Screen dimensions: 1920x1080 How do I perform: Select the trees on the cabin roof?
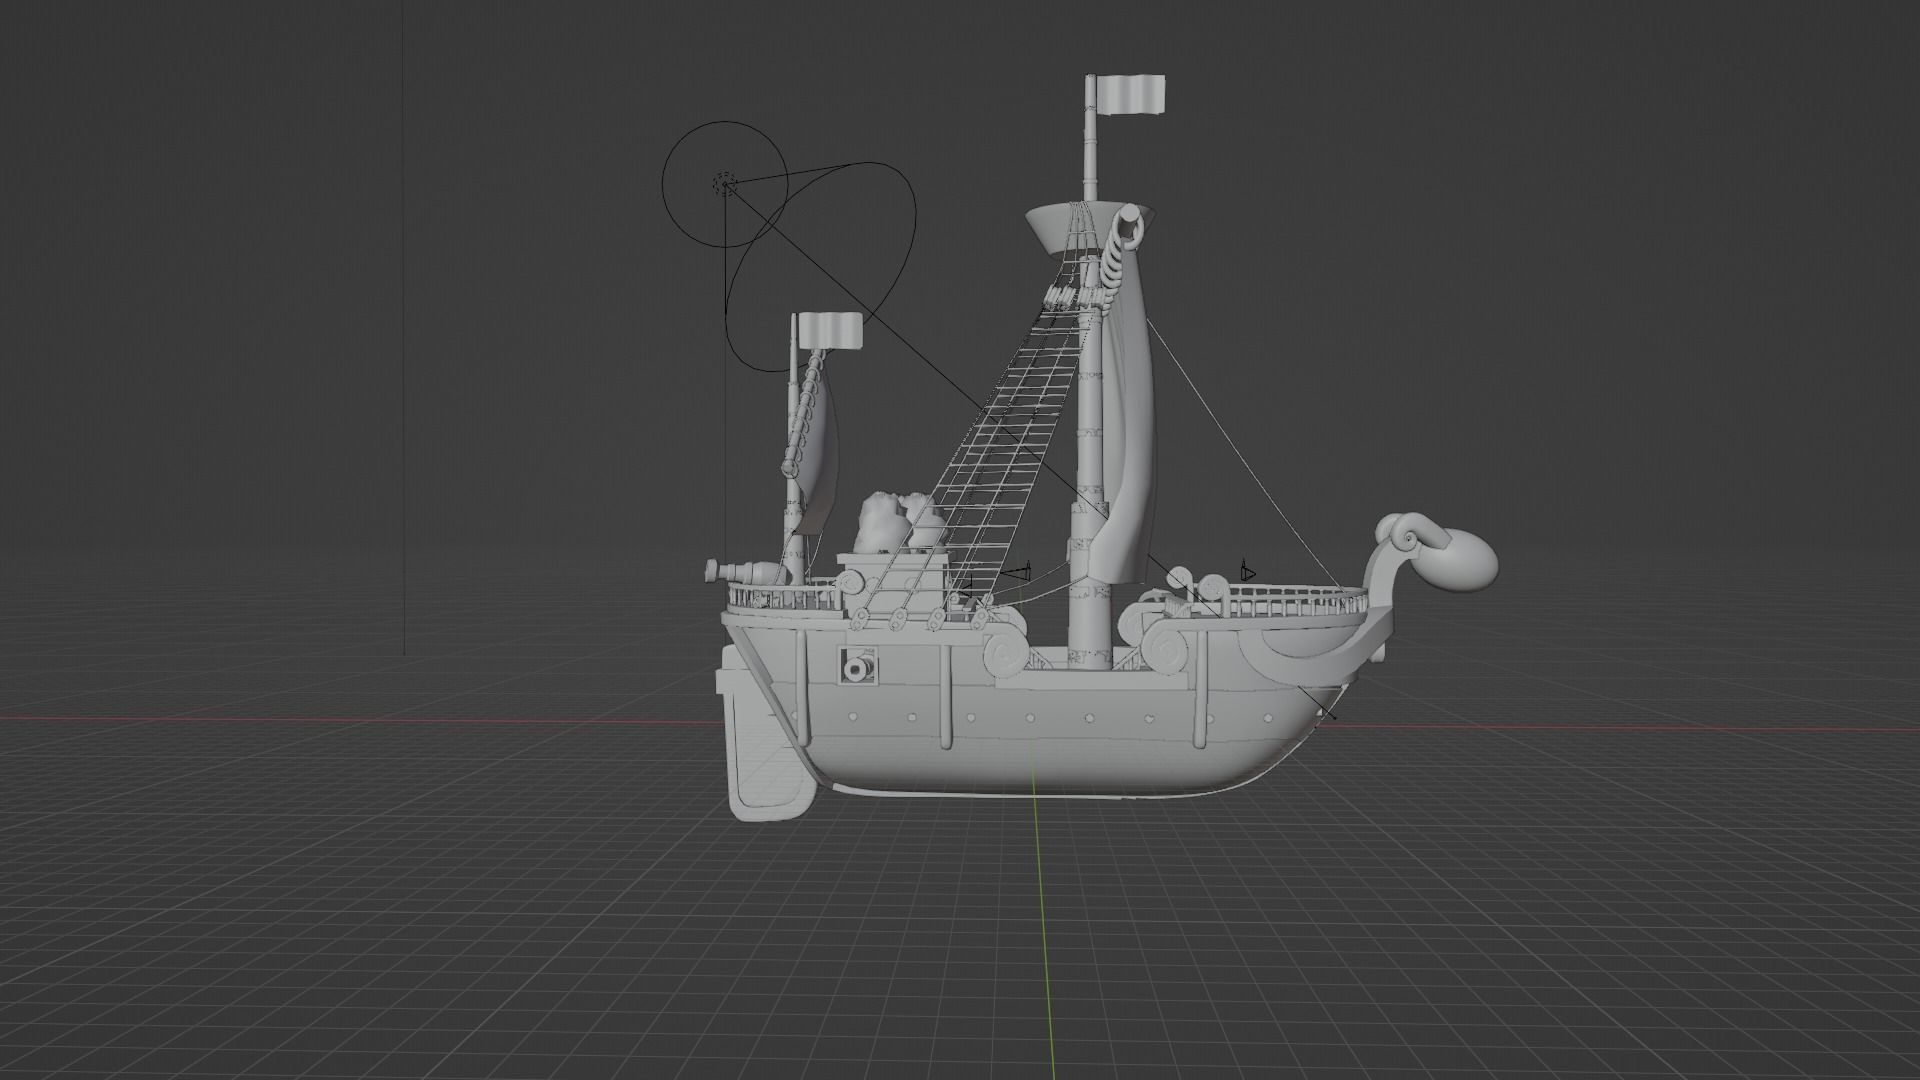900,522
